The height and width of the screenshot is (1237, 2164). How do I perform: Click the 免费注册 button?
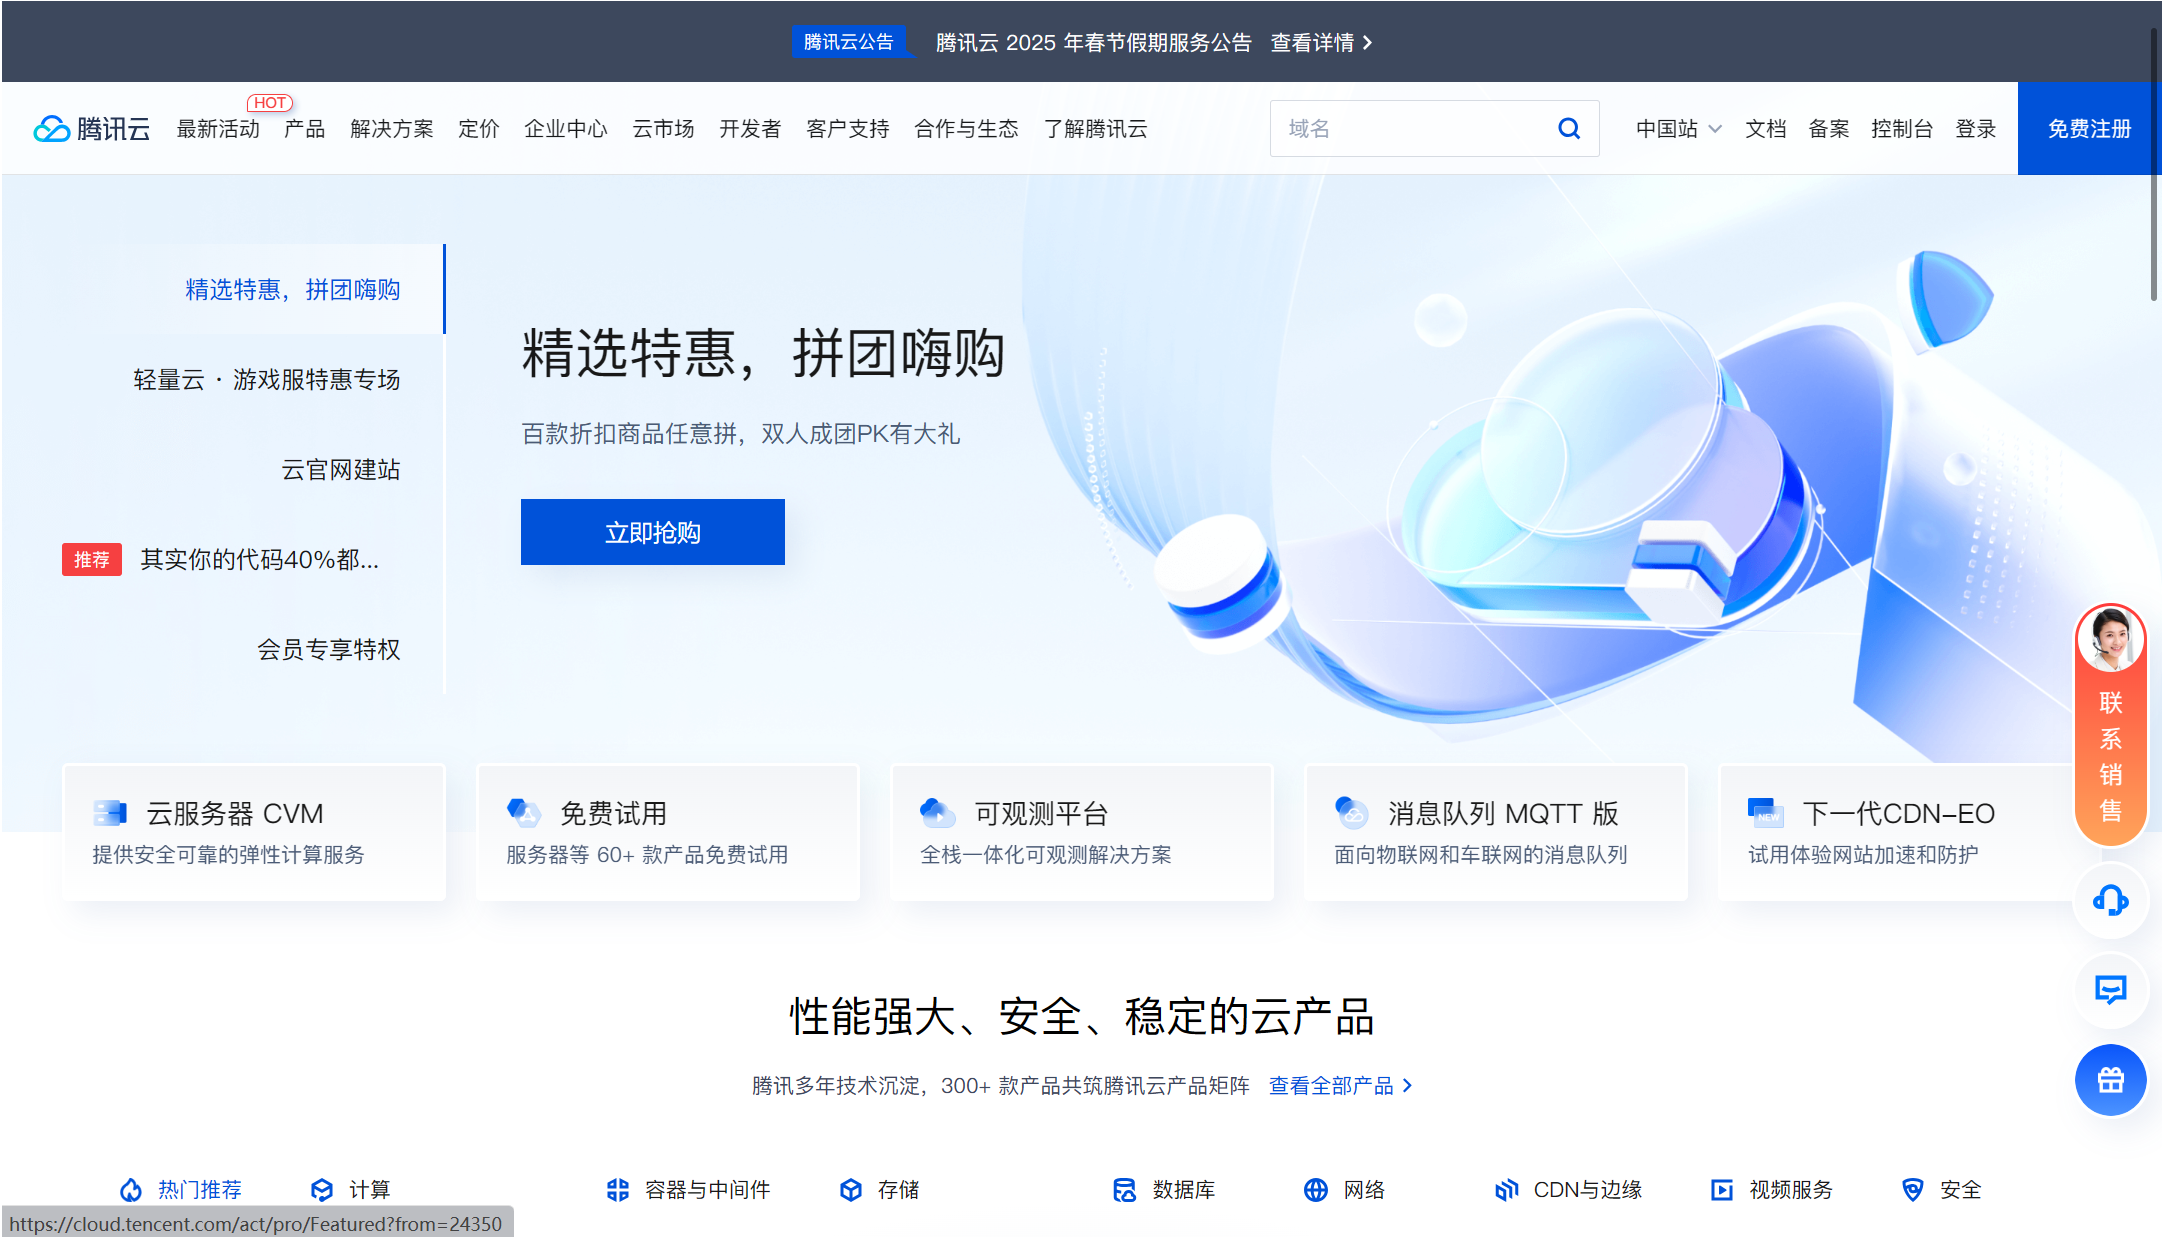click(x=2088, y=128)
